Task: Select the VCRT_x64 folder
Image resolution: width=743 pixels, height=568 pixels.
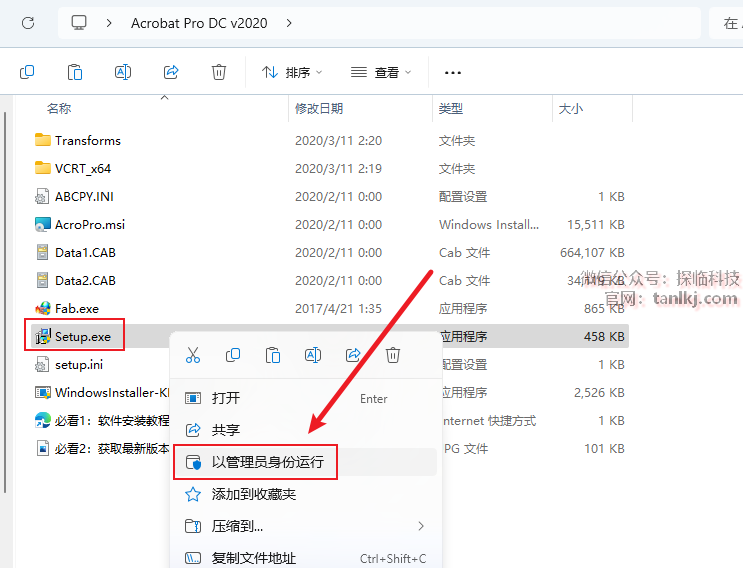Action: click(x=83, y=169)
